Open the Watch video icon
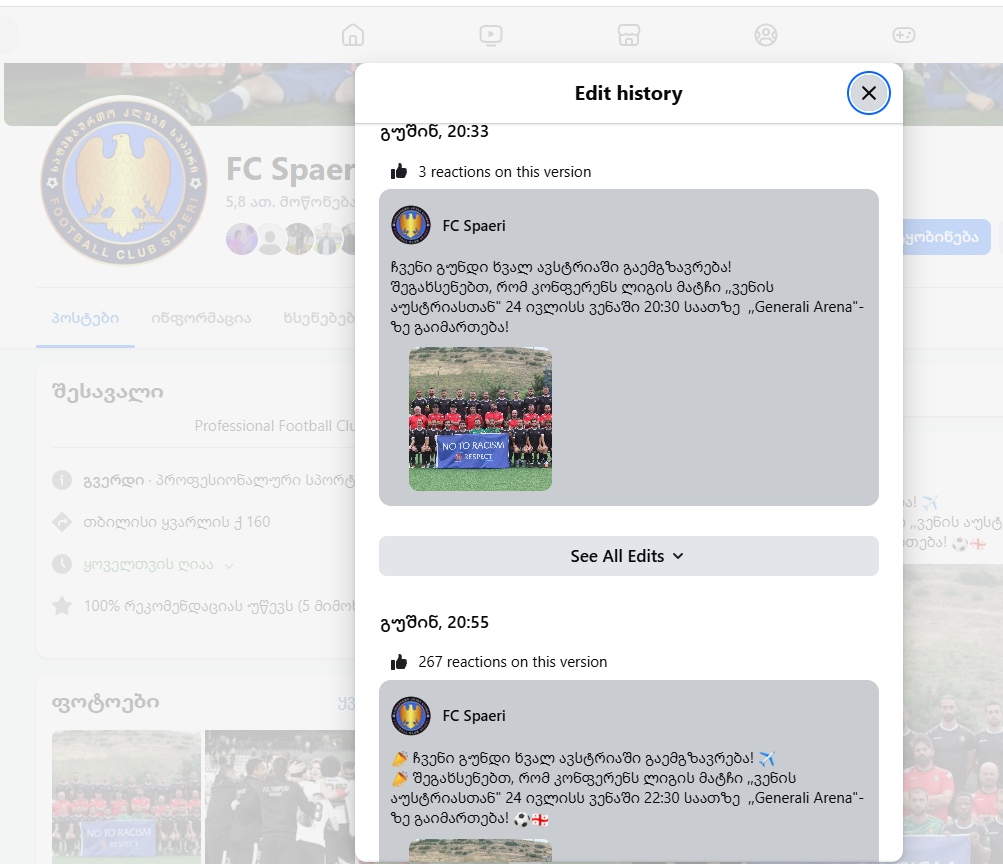 click(491, 35)
